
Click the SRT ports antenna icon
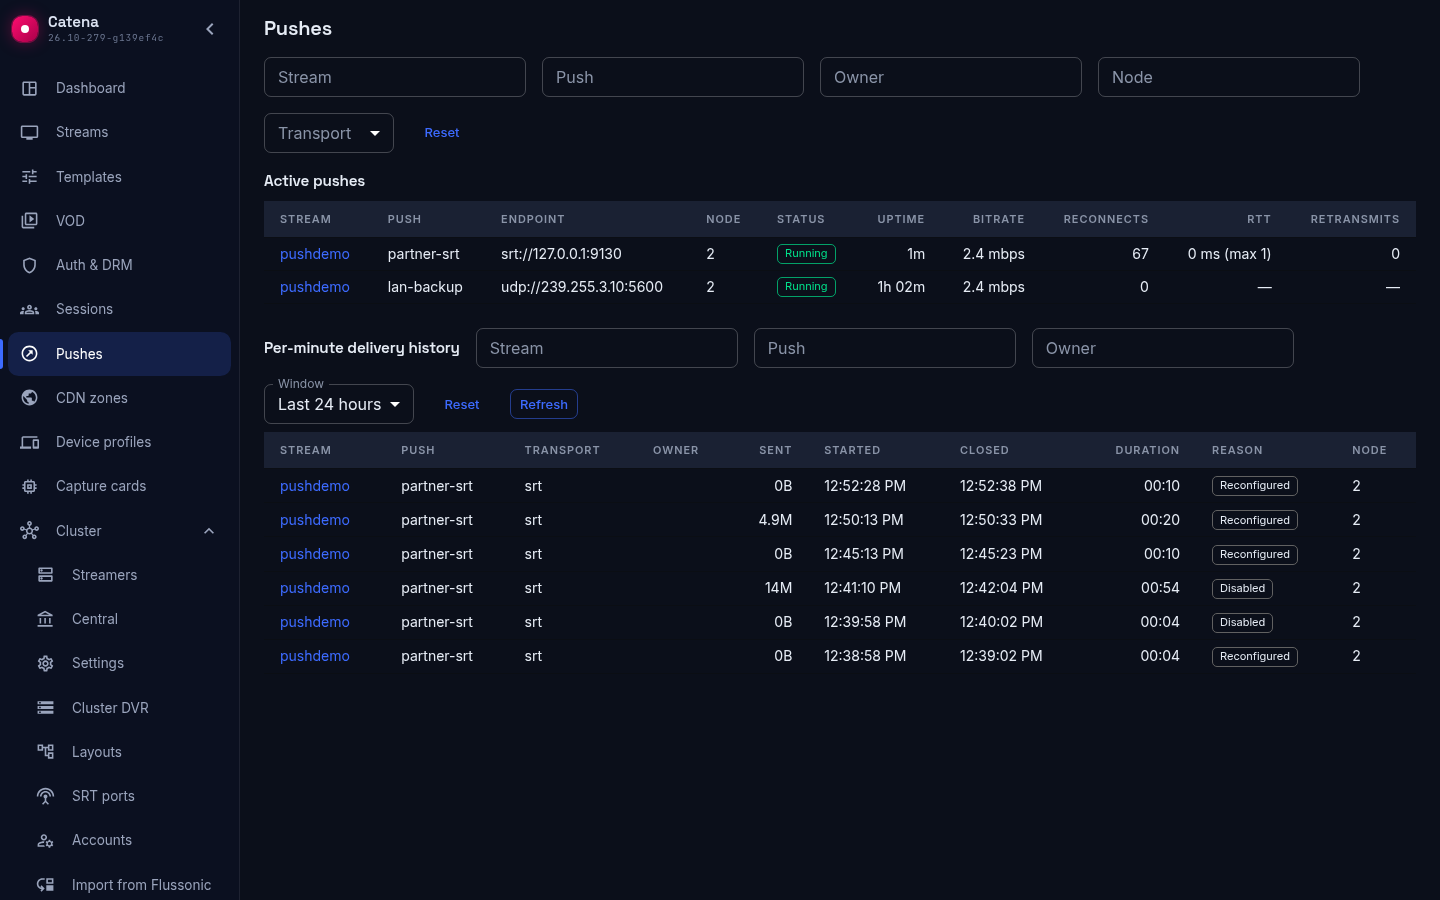tap(46, 796)
